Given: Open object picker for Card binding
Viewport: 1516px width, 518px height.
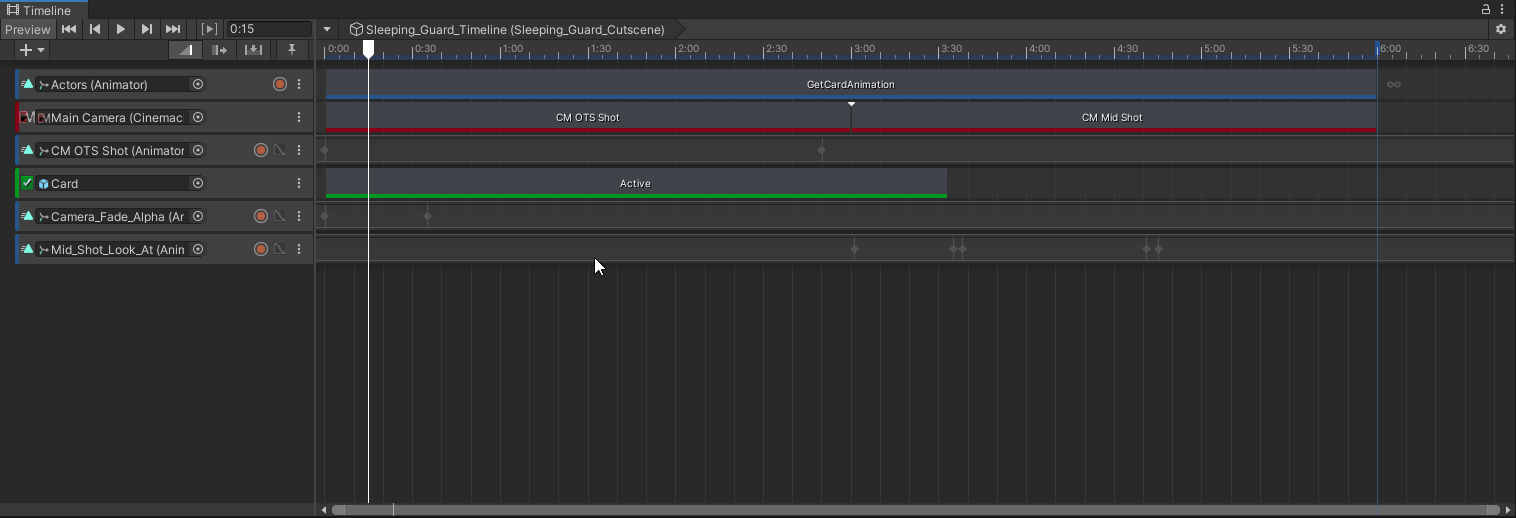Looking at the screenshot, I should (198, 183).
